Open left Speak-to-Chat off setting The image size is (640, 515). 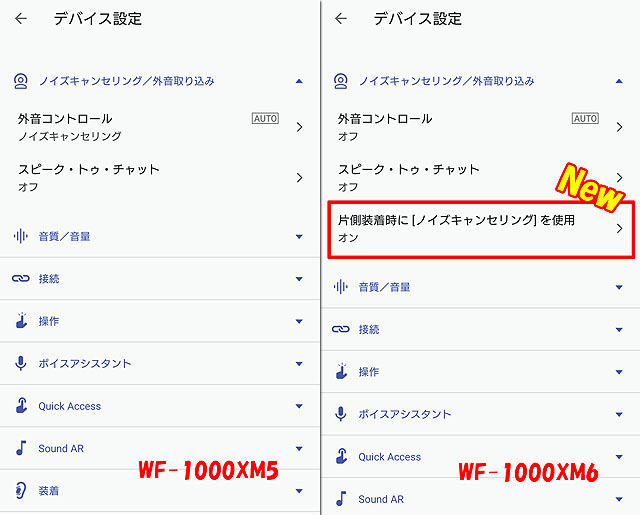[160, 177]
